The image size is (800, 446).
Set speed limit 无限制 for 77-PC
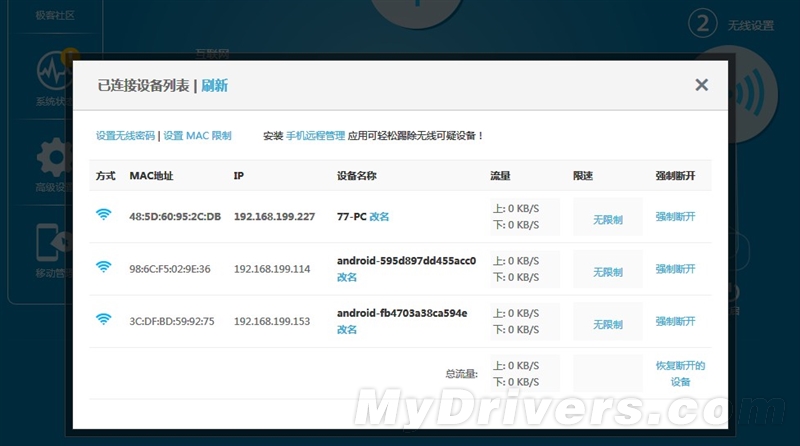tap(607, 219)
